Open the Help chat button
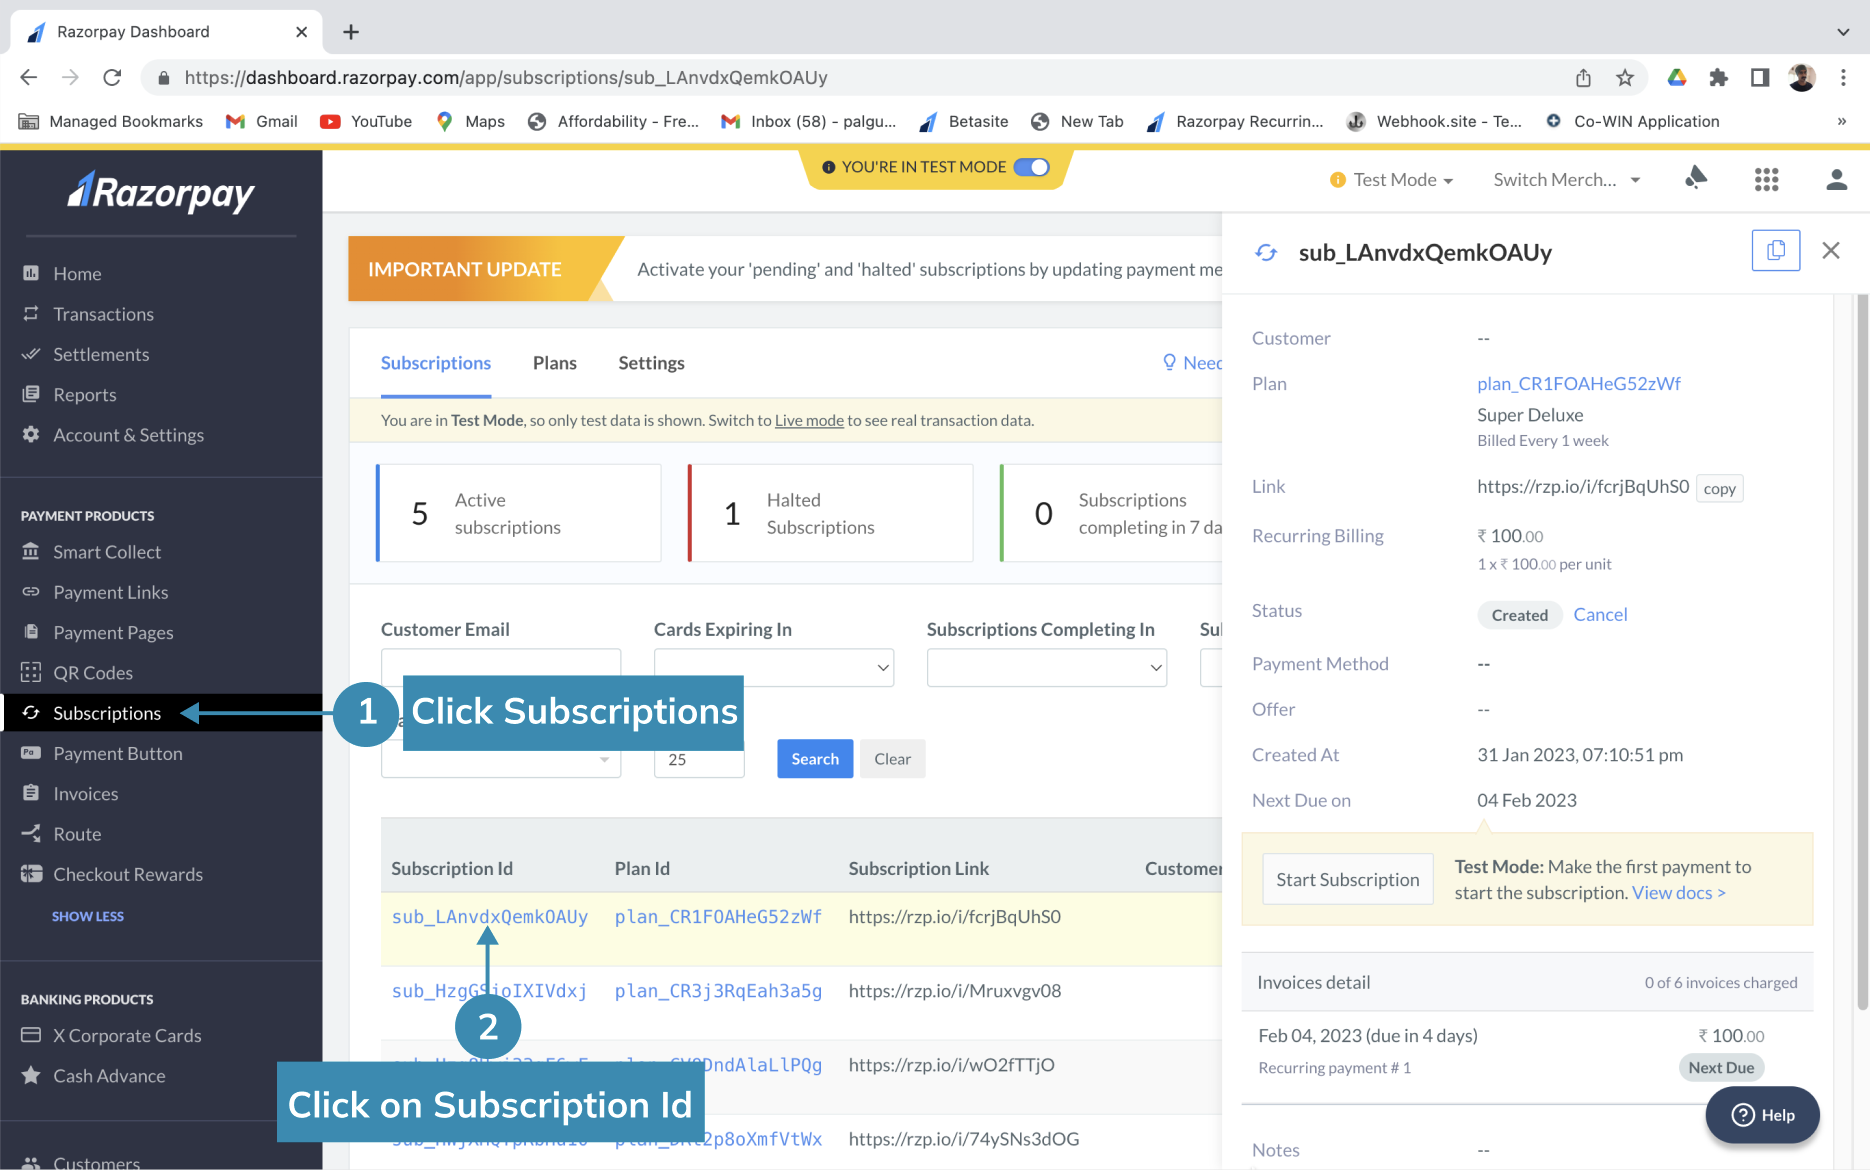Screen dimensions: 1870x1170 point(1763,1115)
